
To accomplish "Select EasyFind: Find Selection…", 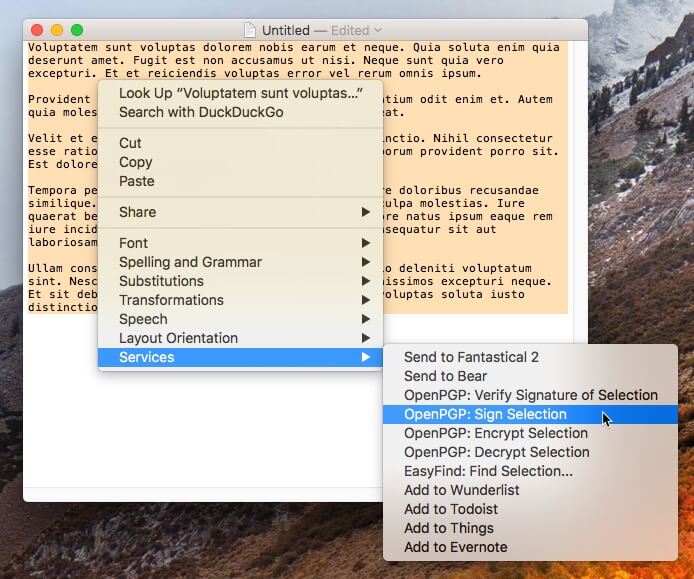I will (530, 471).
